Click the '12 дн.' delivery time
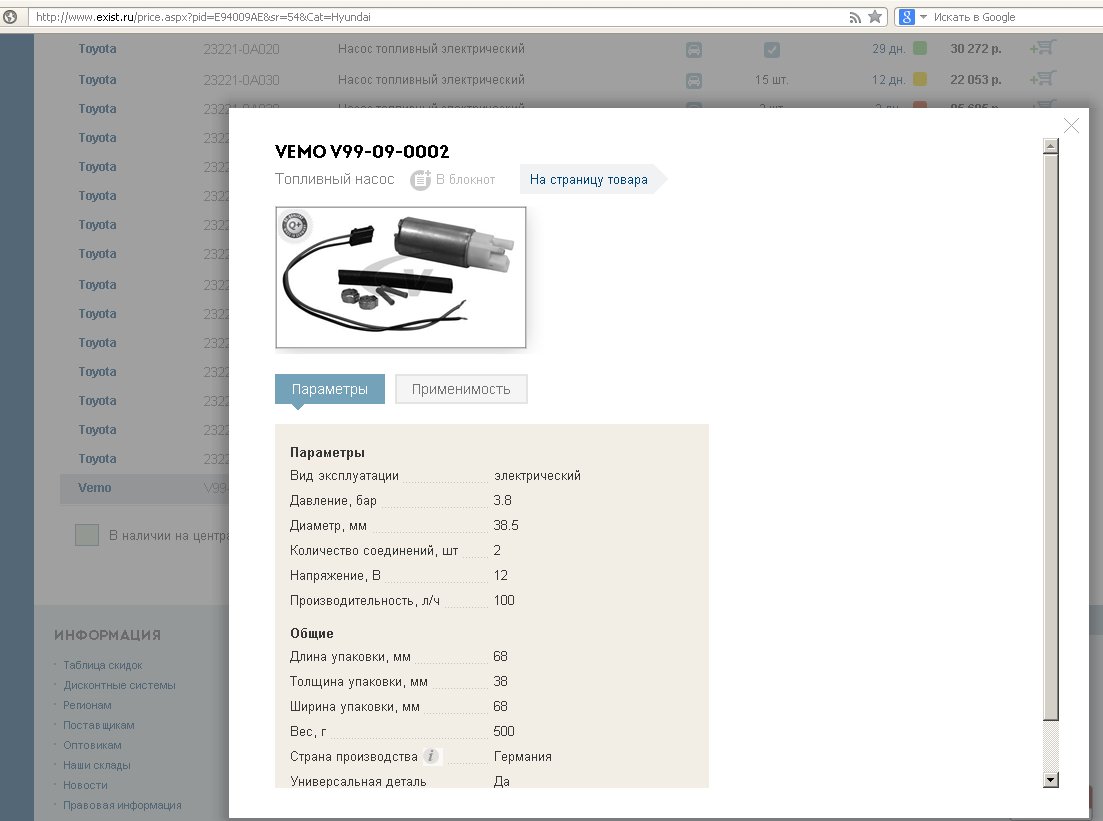This screenshot has width=1103, height=821. point(888,79)
